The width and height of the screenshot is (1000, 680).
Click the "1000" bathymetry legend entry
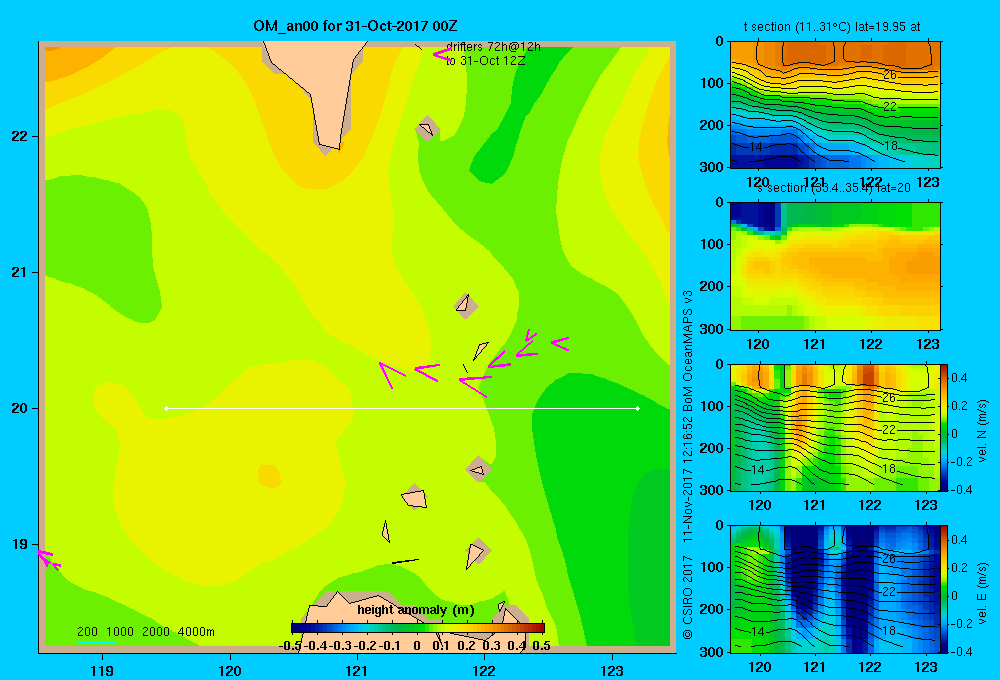click(120, 632)
